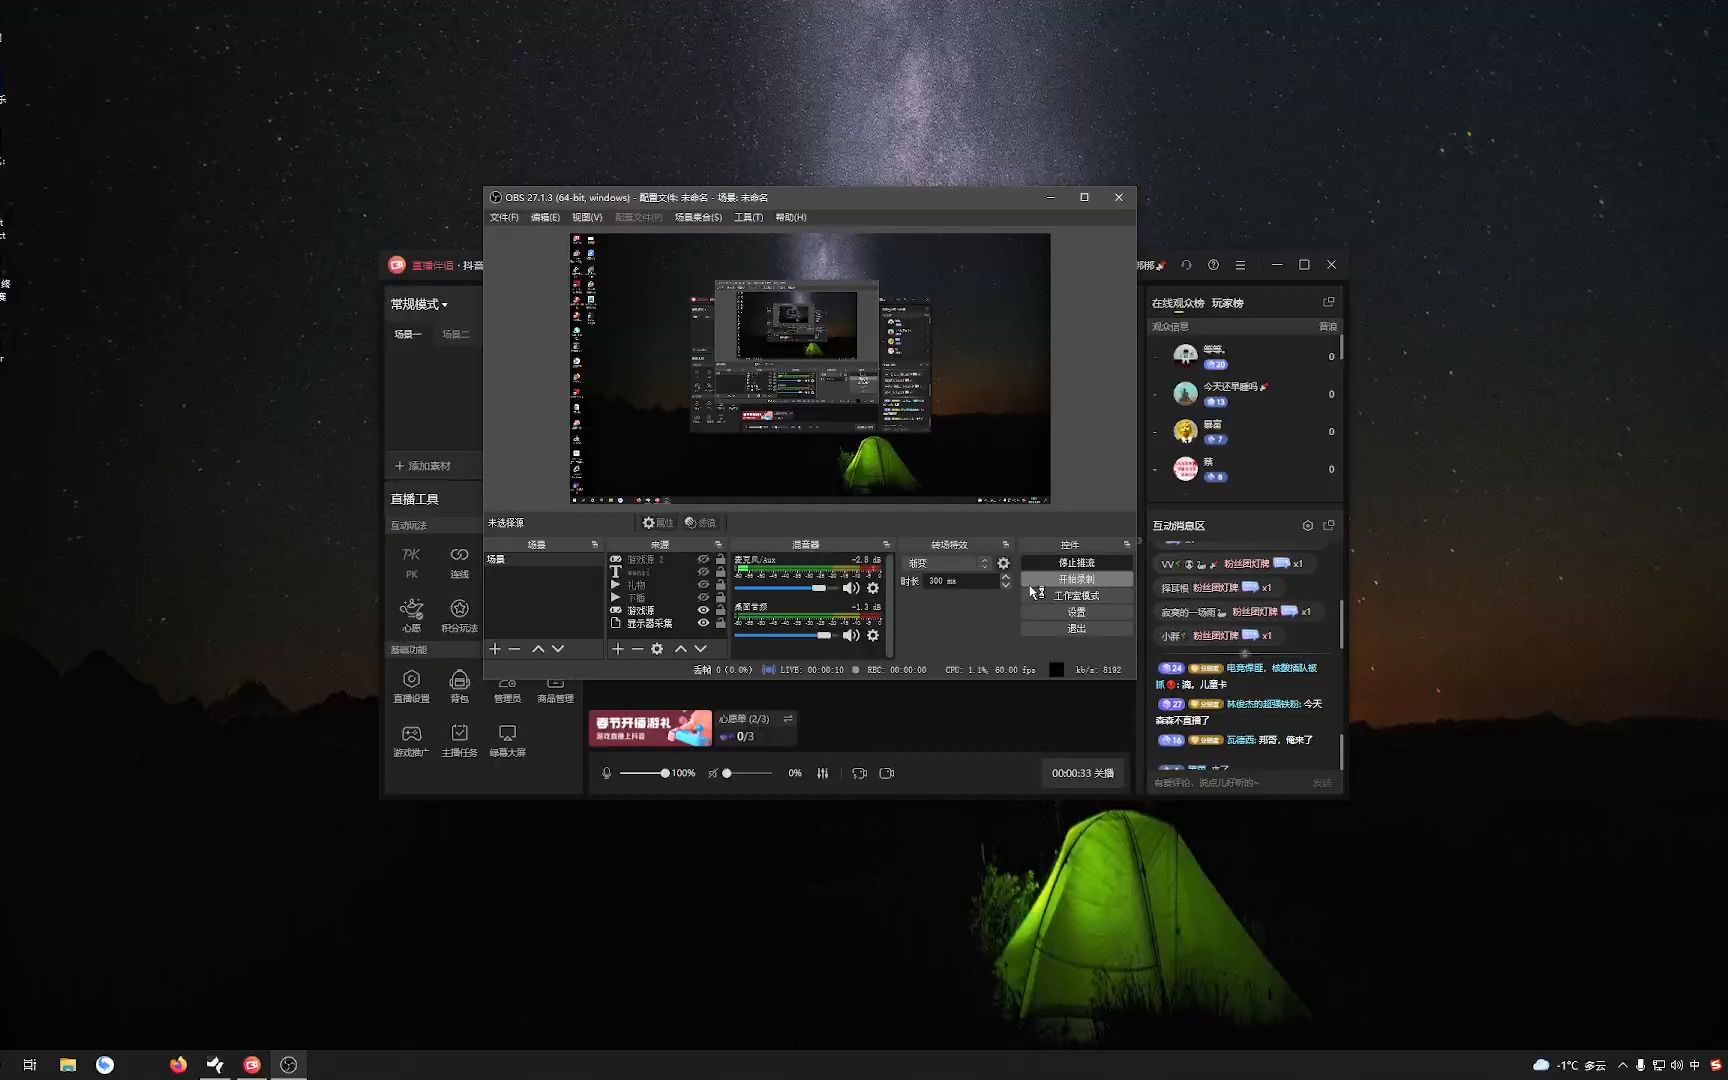The height and width of the screenshot is (1080, 1728).
Task: Click 开始录制 button in OBS
Action: click(x=1076, y=579)
